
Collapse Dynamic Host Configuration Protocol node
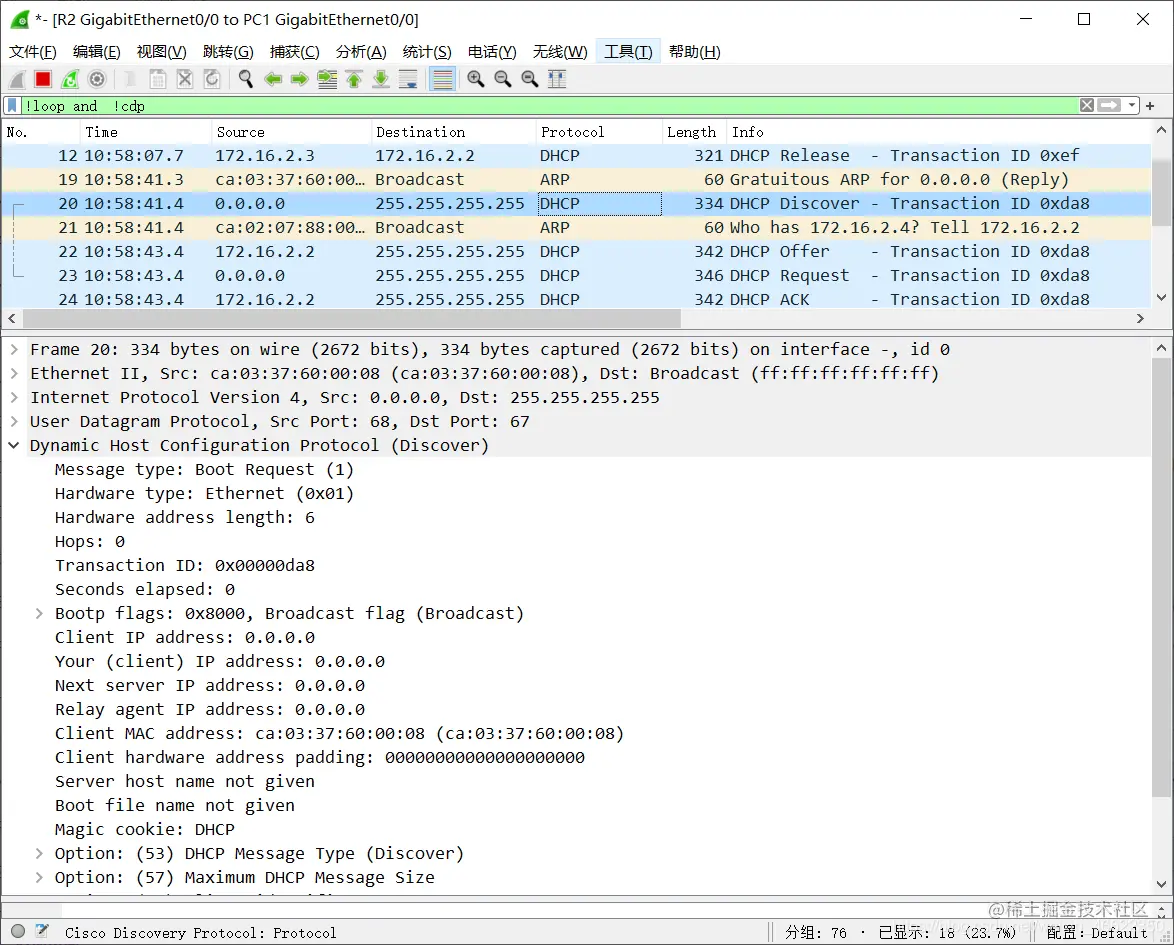click(x=13, y=446)
